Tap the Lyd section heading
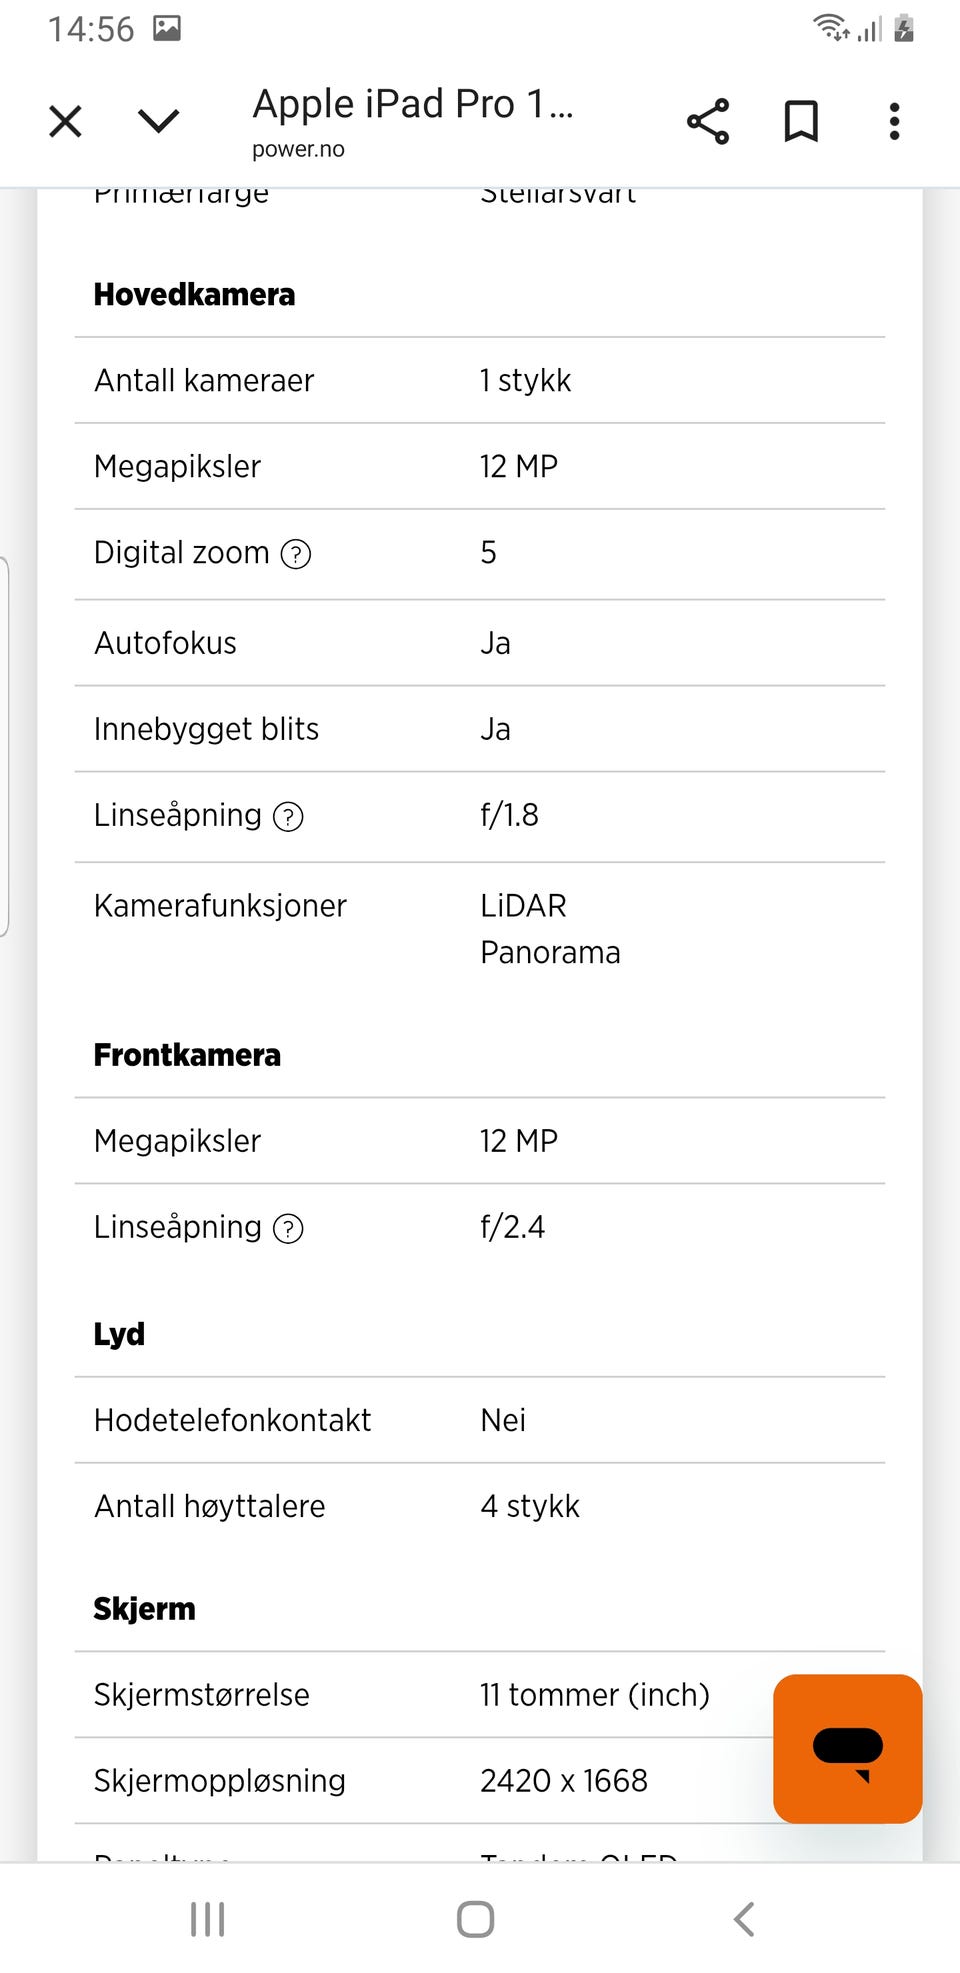Screen dimensions: 960x1973 (119, 1334)
